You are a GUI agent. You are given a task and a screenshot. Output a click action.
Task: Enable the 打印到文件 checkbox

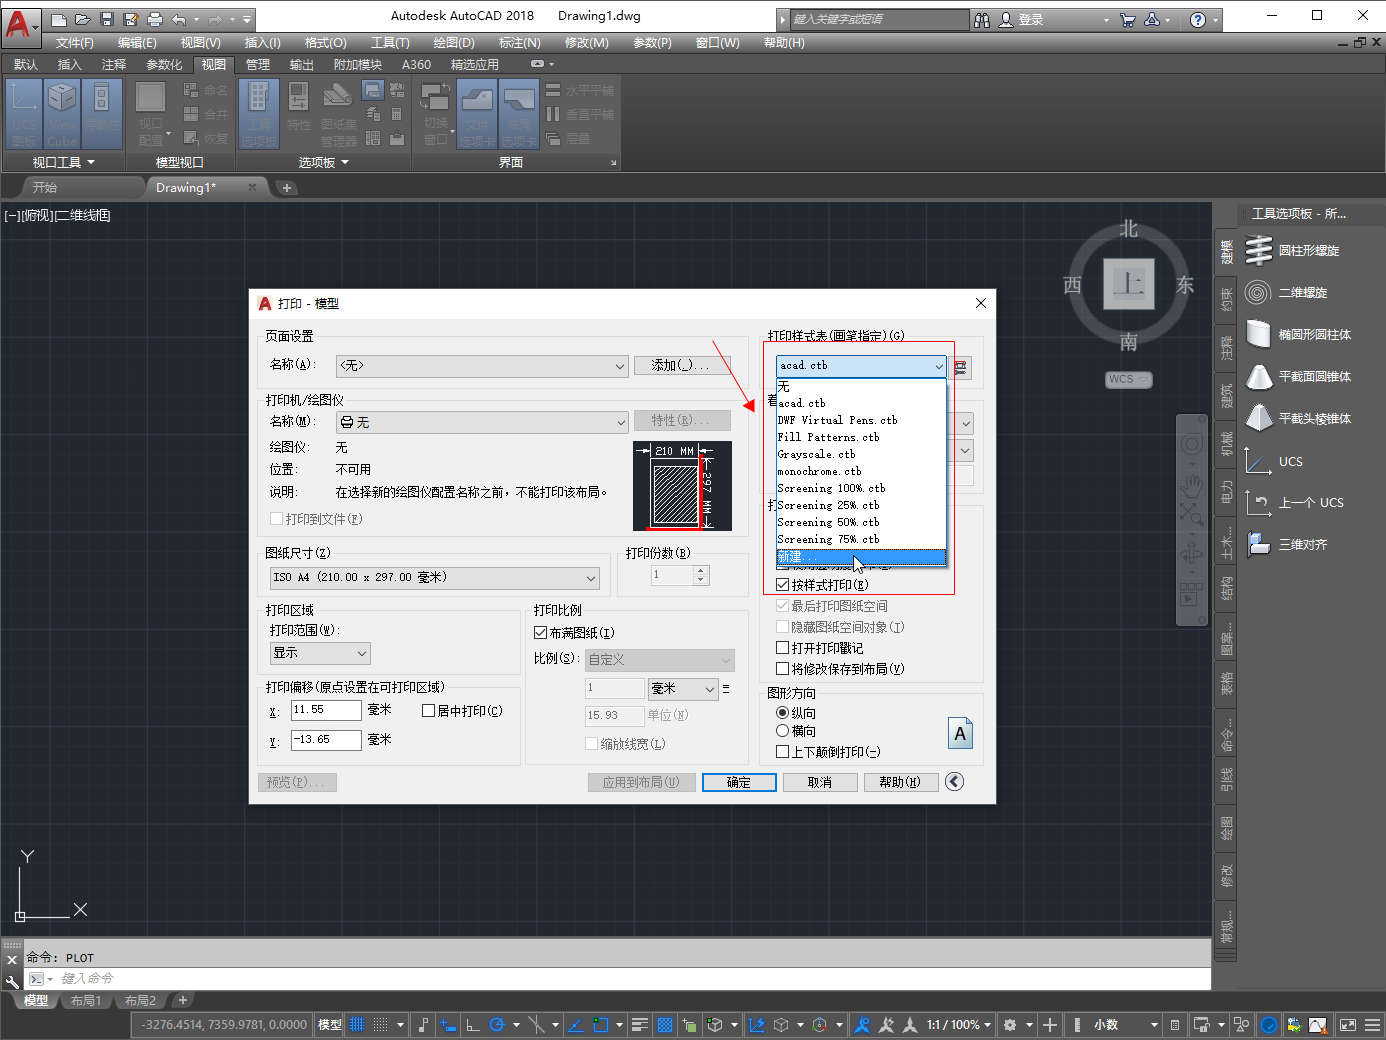(x=277, y=519)
